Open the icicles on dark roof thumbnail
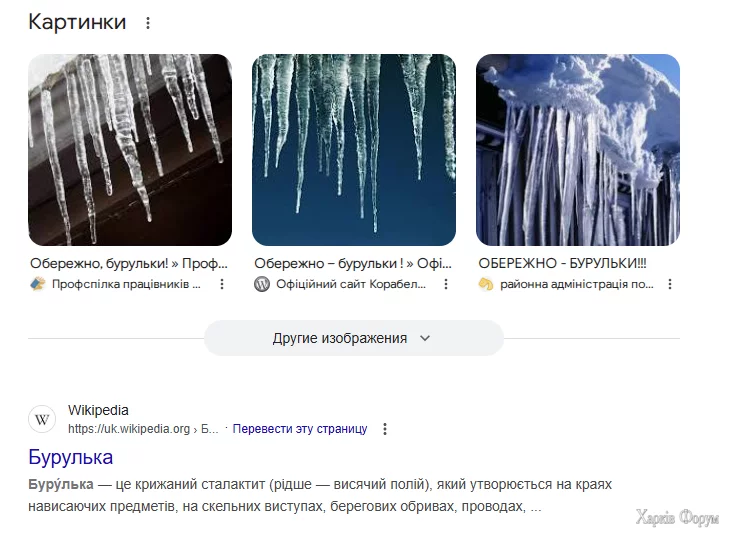Screen dimensions: 730x534 pos(130,150)
